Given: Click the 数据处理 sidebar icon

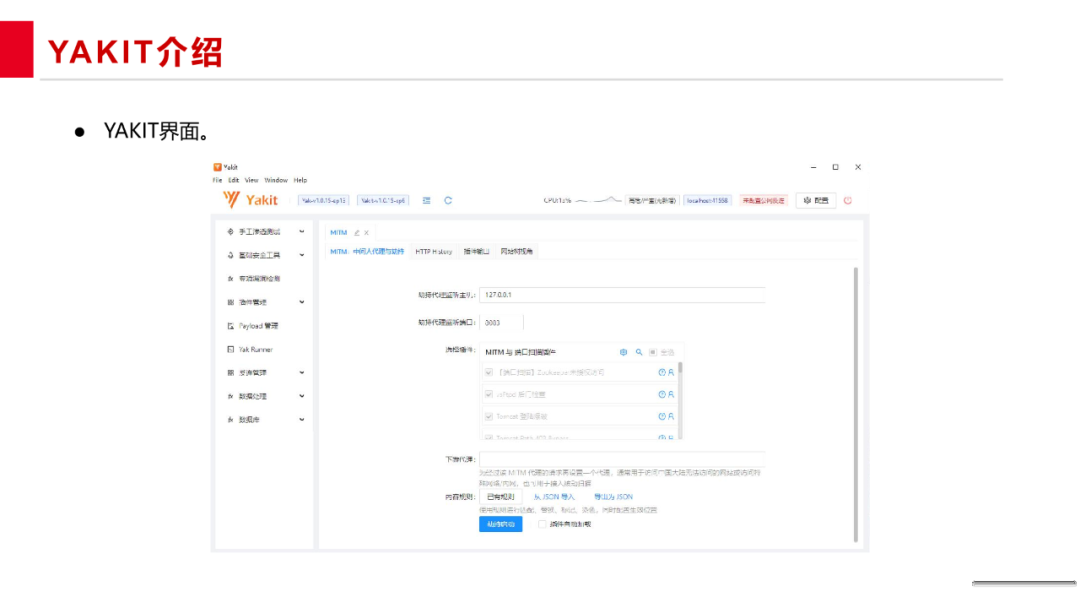Looking at the screenshot, I should [230, 396].
